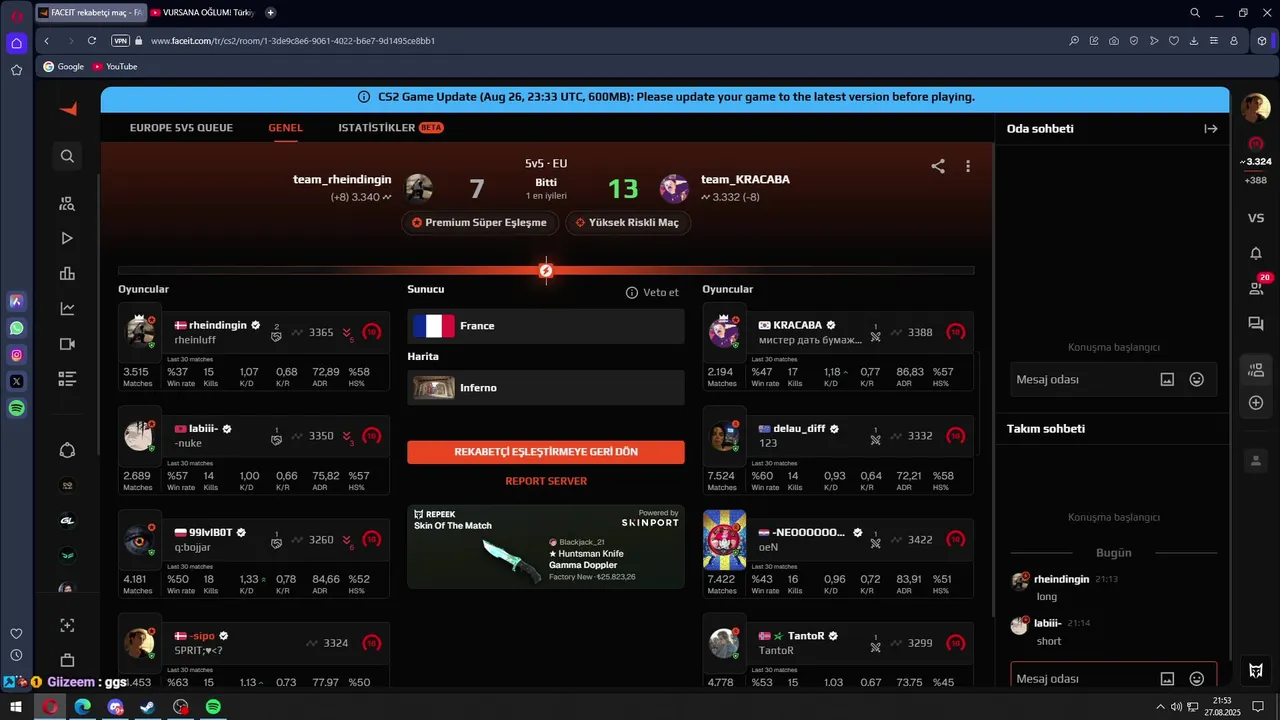Share this match room
Viewport: 1280px width, 720px height.
938,166
